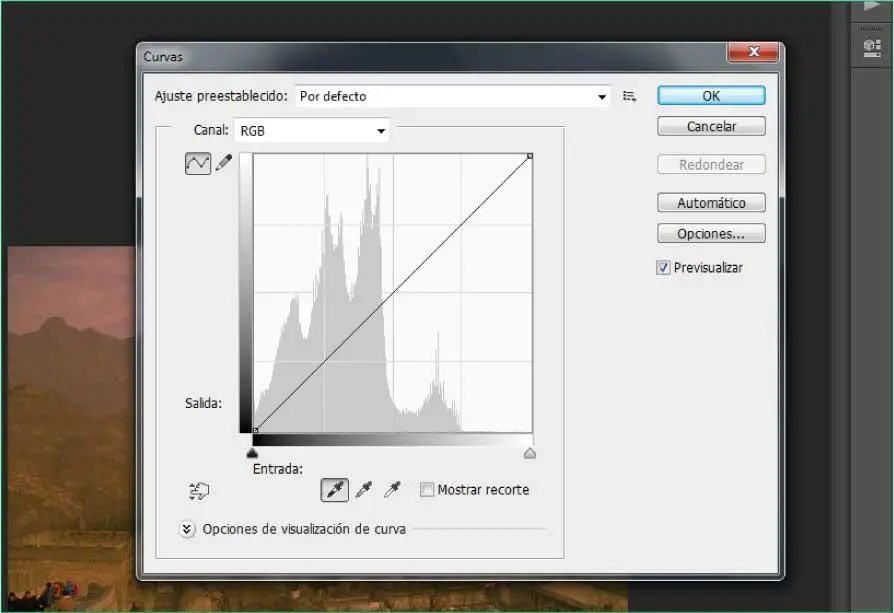Click the white input slider triangle
The width and height of the screenshot is (894, 613).
coord(530,453)
